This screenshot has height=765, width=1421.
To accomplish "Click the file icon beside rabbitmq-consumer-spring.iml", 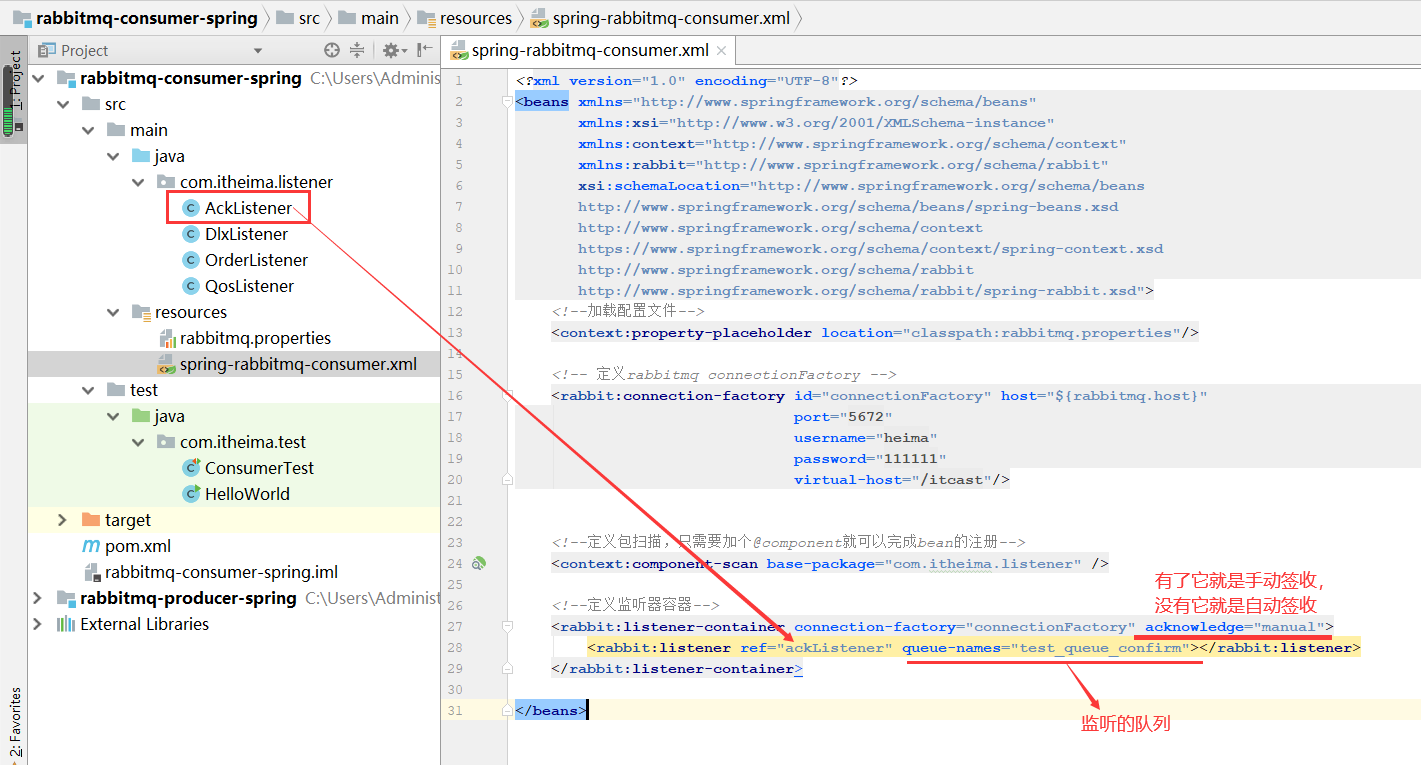I will pyautogui.click(x=91, y=572).
